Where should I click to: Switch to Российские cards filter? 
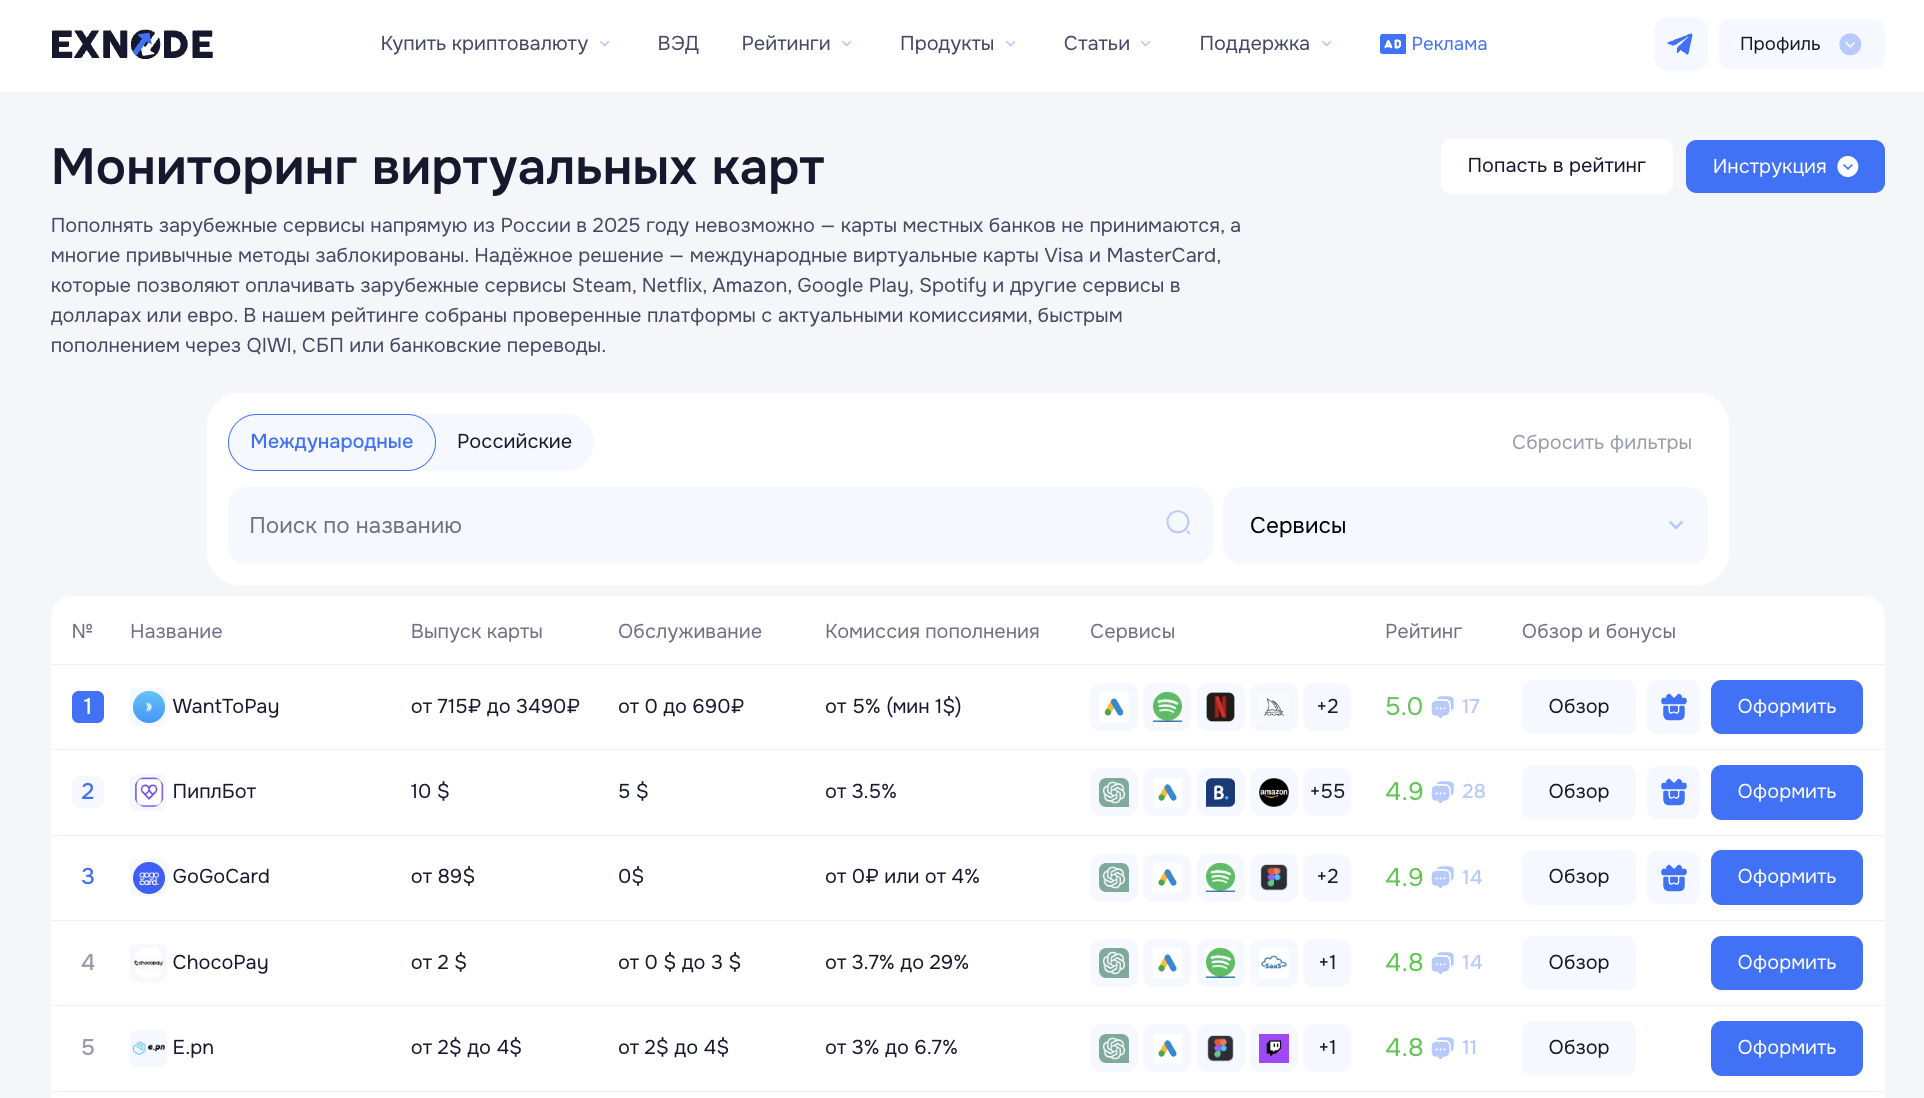(514, 442)
